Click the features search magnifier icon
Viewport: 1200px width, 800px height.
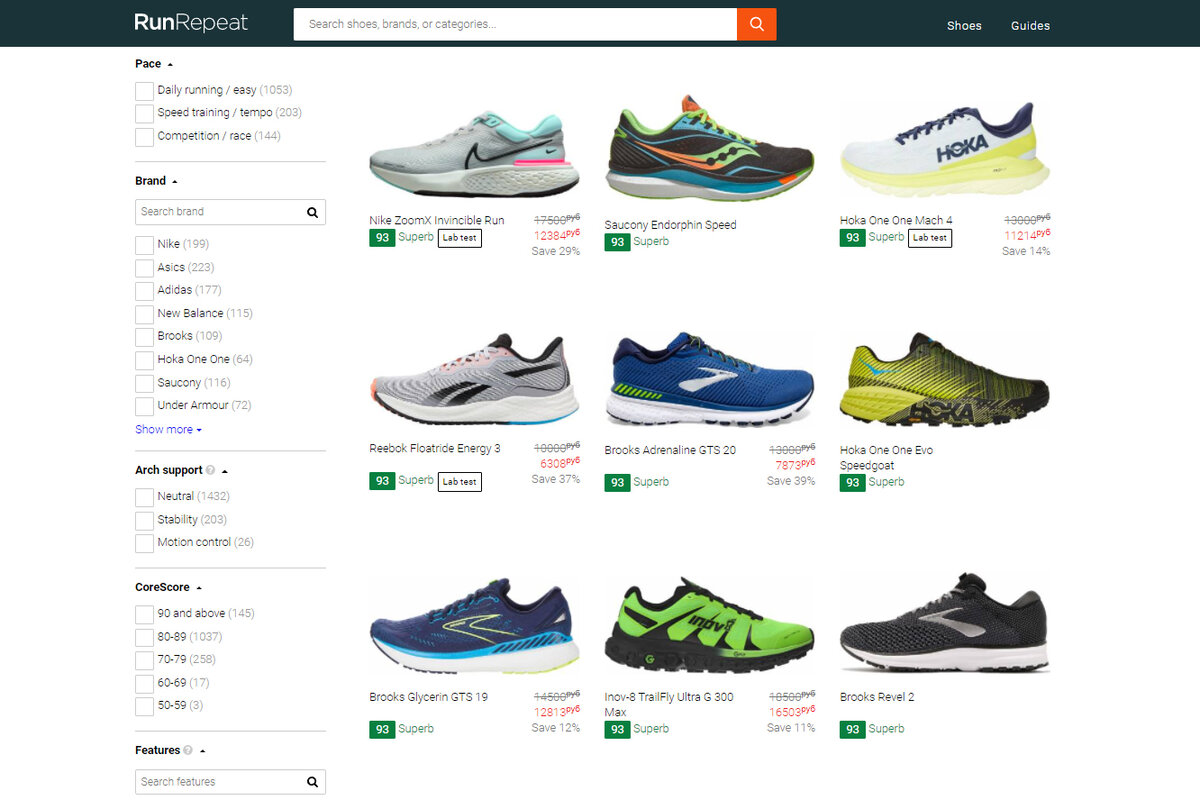pyautogui.click(x=312, y=782)
